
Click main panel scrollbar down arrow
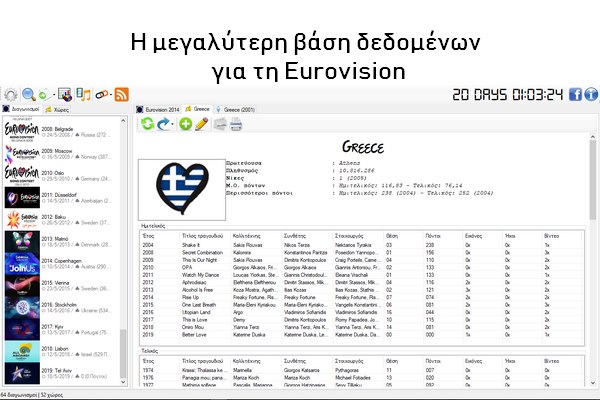593,383
